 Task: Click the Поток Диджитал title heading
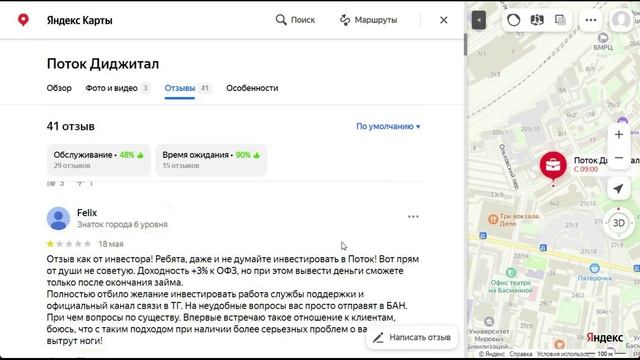[103, 64]
